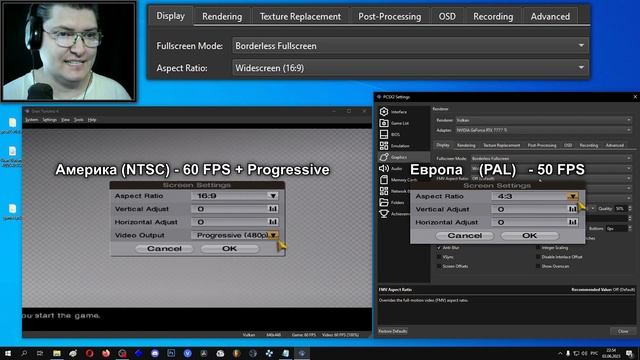Open enlarged Aspect Ratio Widescreen (16:9) dropdown
Image resolution: width=640 pixels, height=360 pixels.
tap(410, 68)
